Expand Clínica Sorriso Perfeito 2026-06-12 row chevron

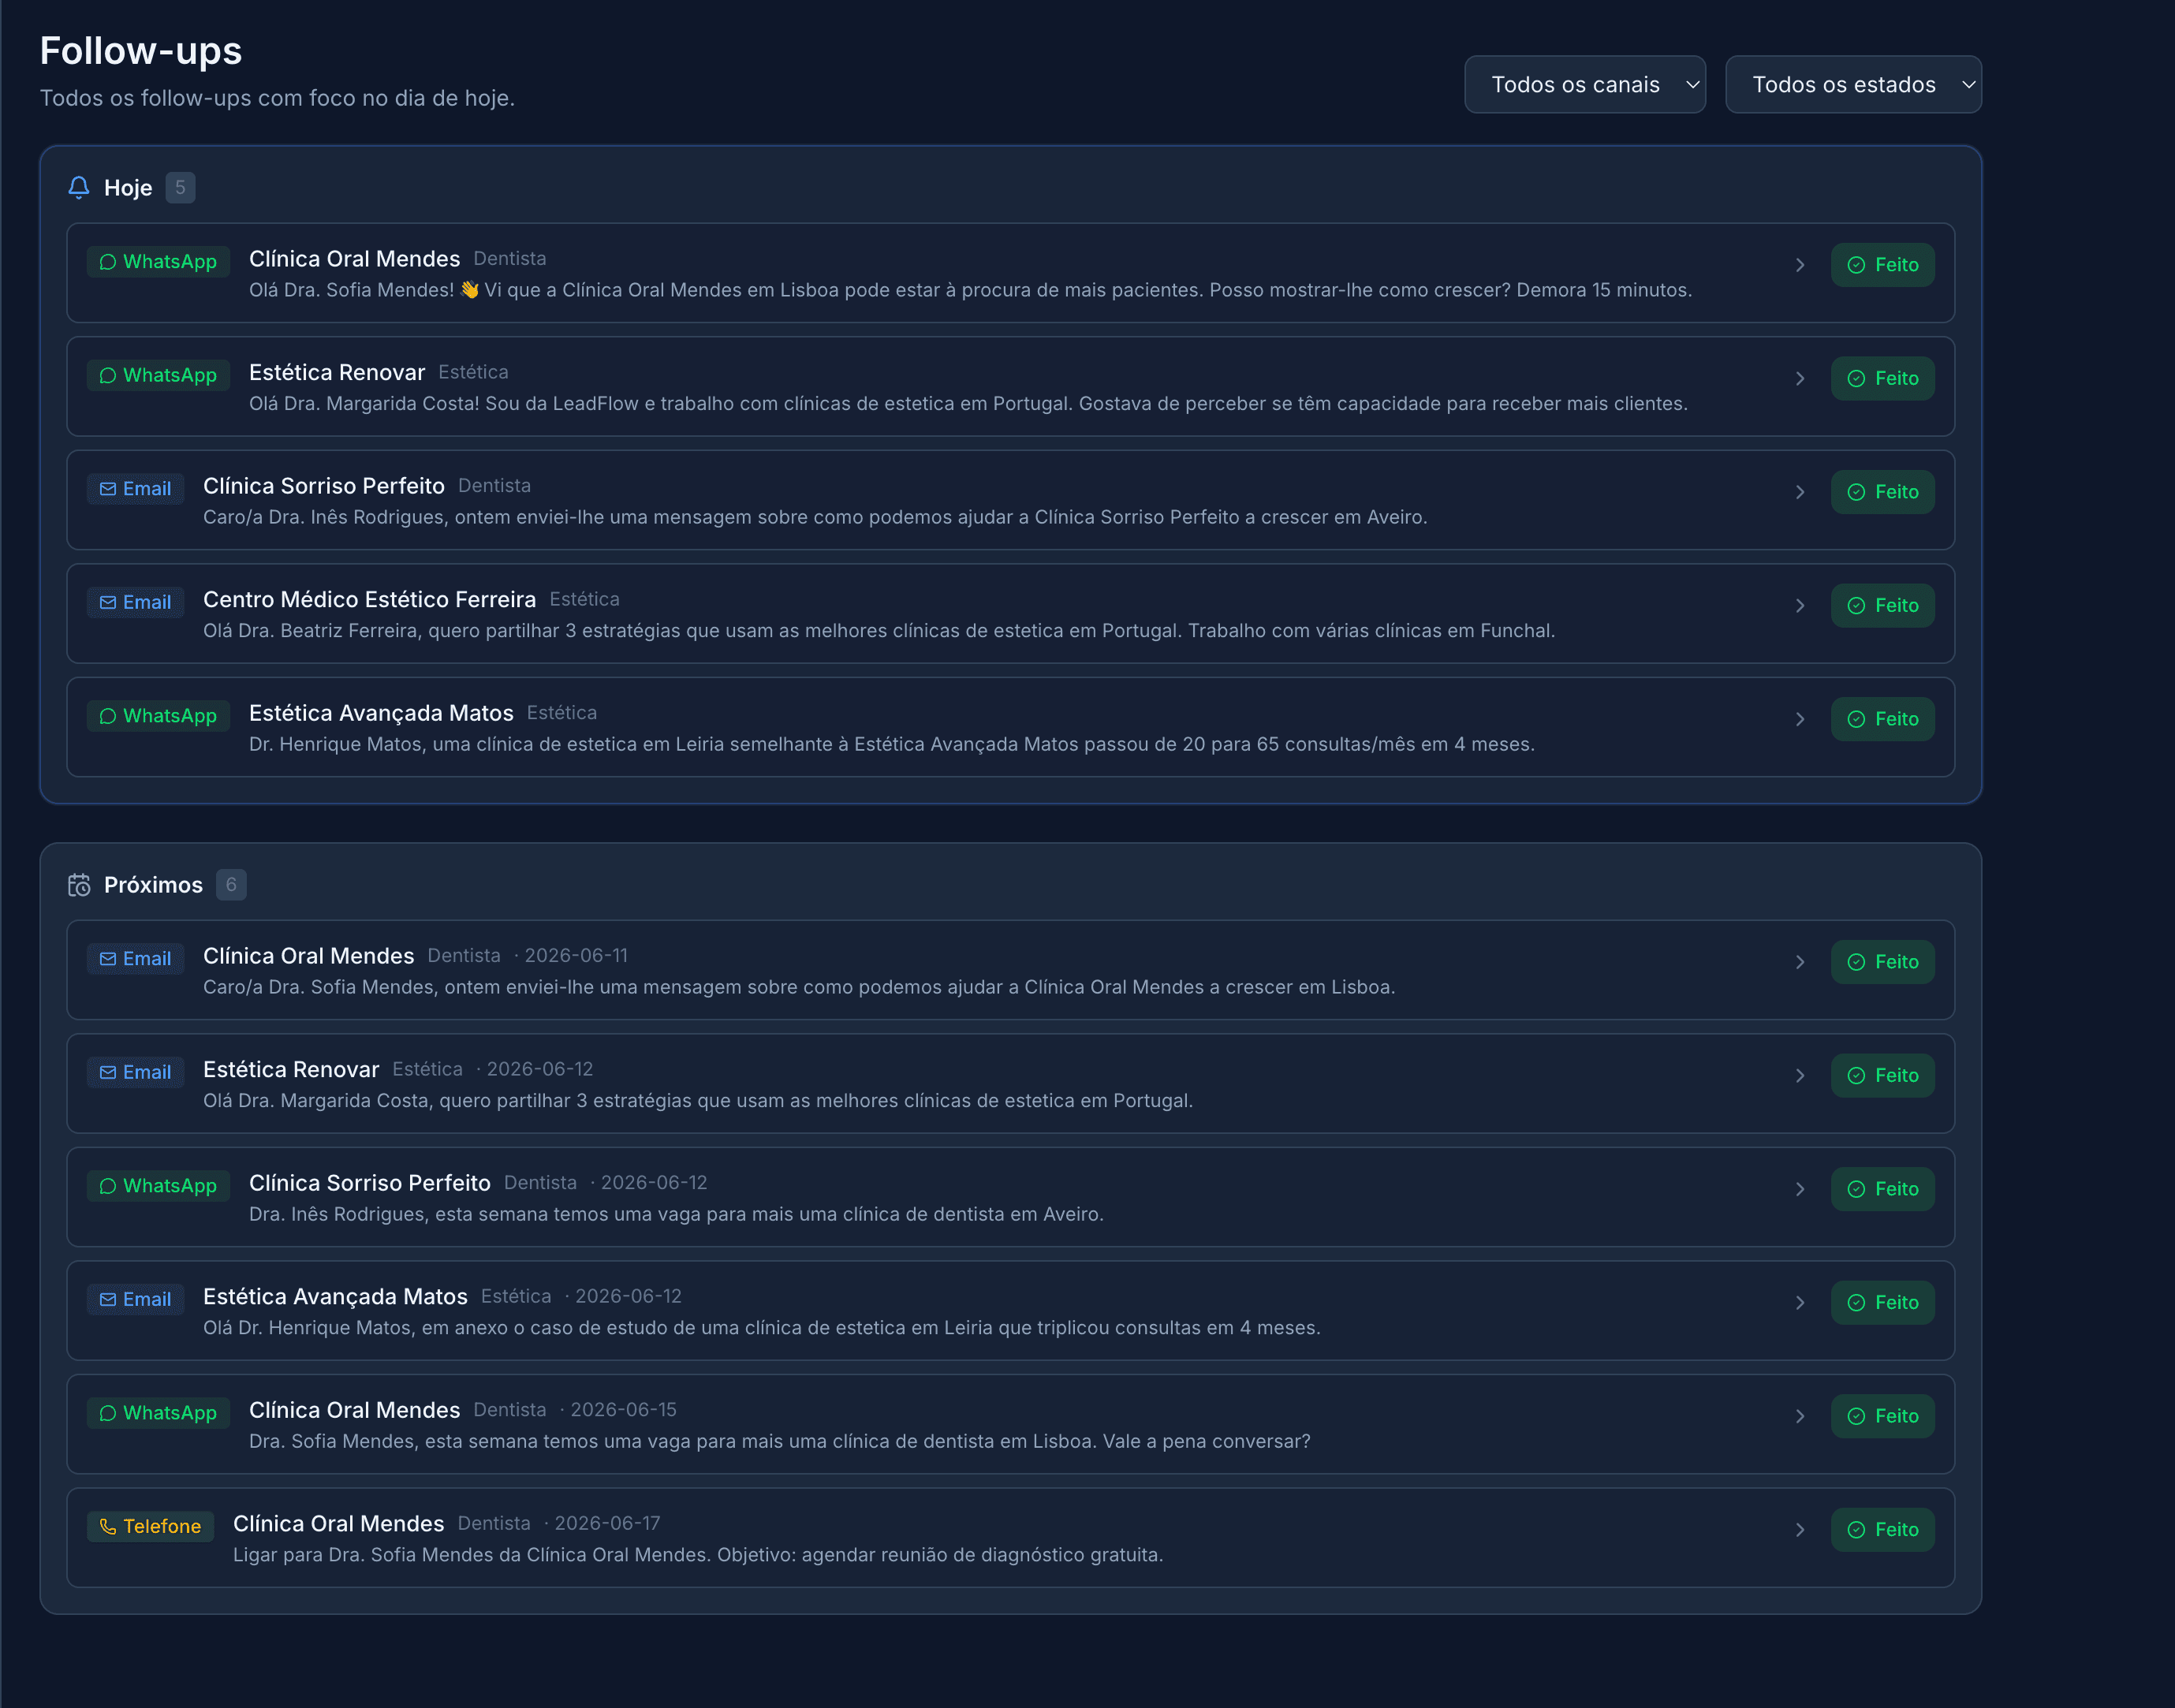[1800, 1189]
